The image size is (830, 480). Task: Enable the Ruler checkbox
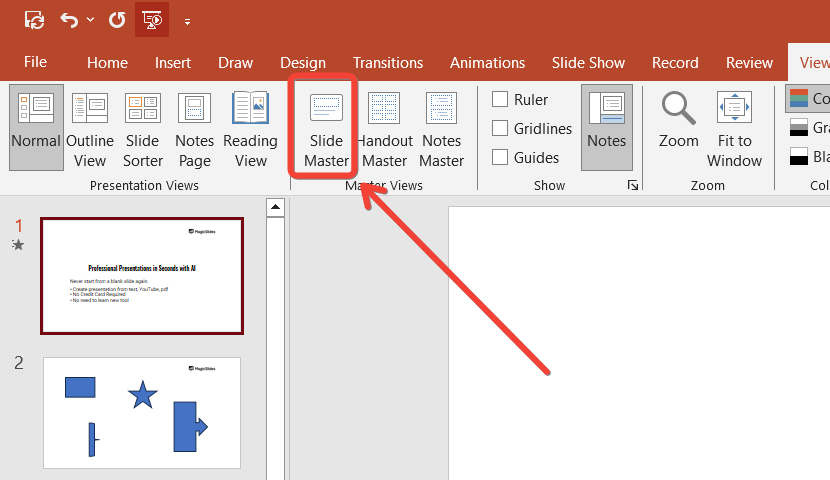pos(500,99)
